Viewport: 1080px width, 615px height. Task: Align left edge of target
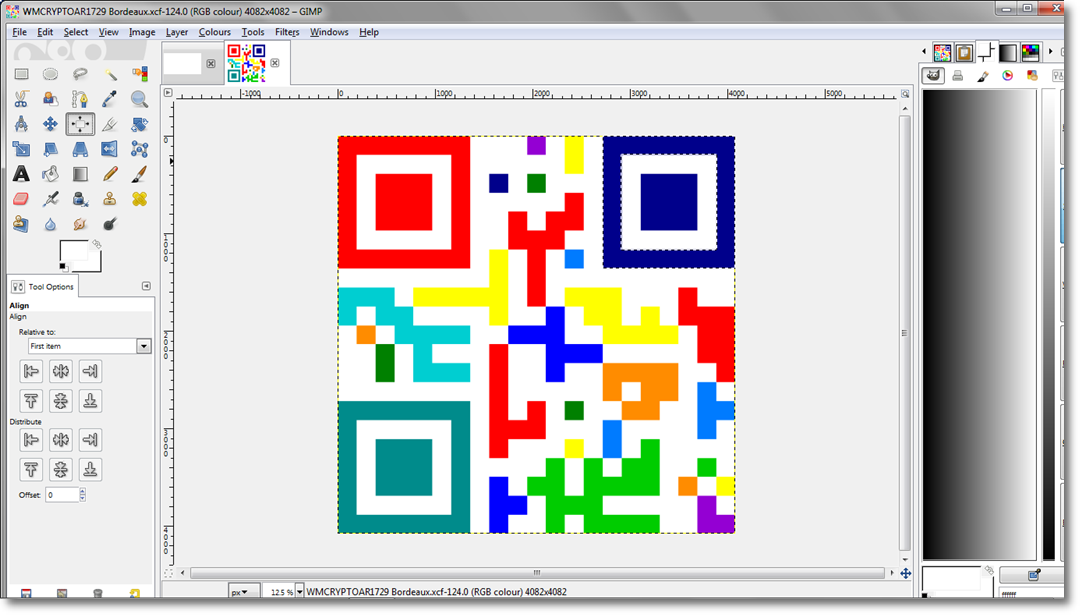point(31,371)
